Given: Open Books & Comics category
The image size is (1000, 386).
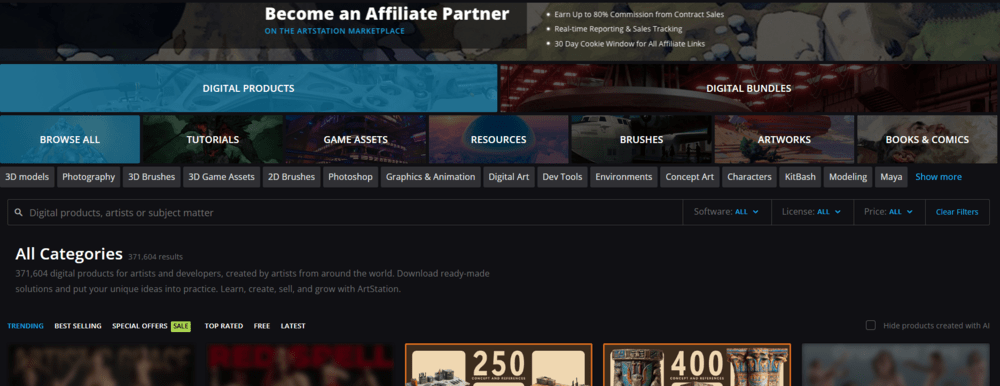Looking at the screenshot, I should (x=928, y=139).
